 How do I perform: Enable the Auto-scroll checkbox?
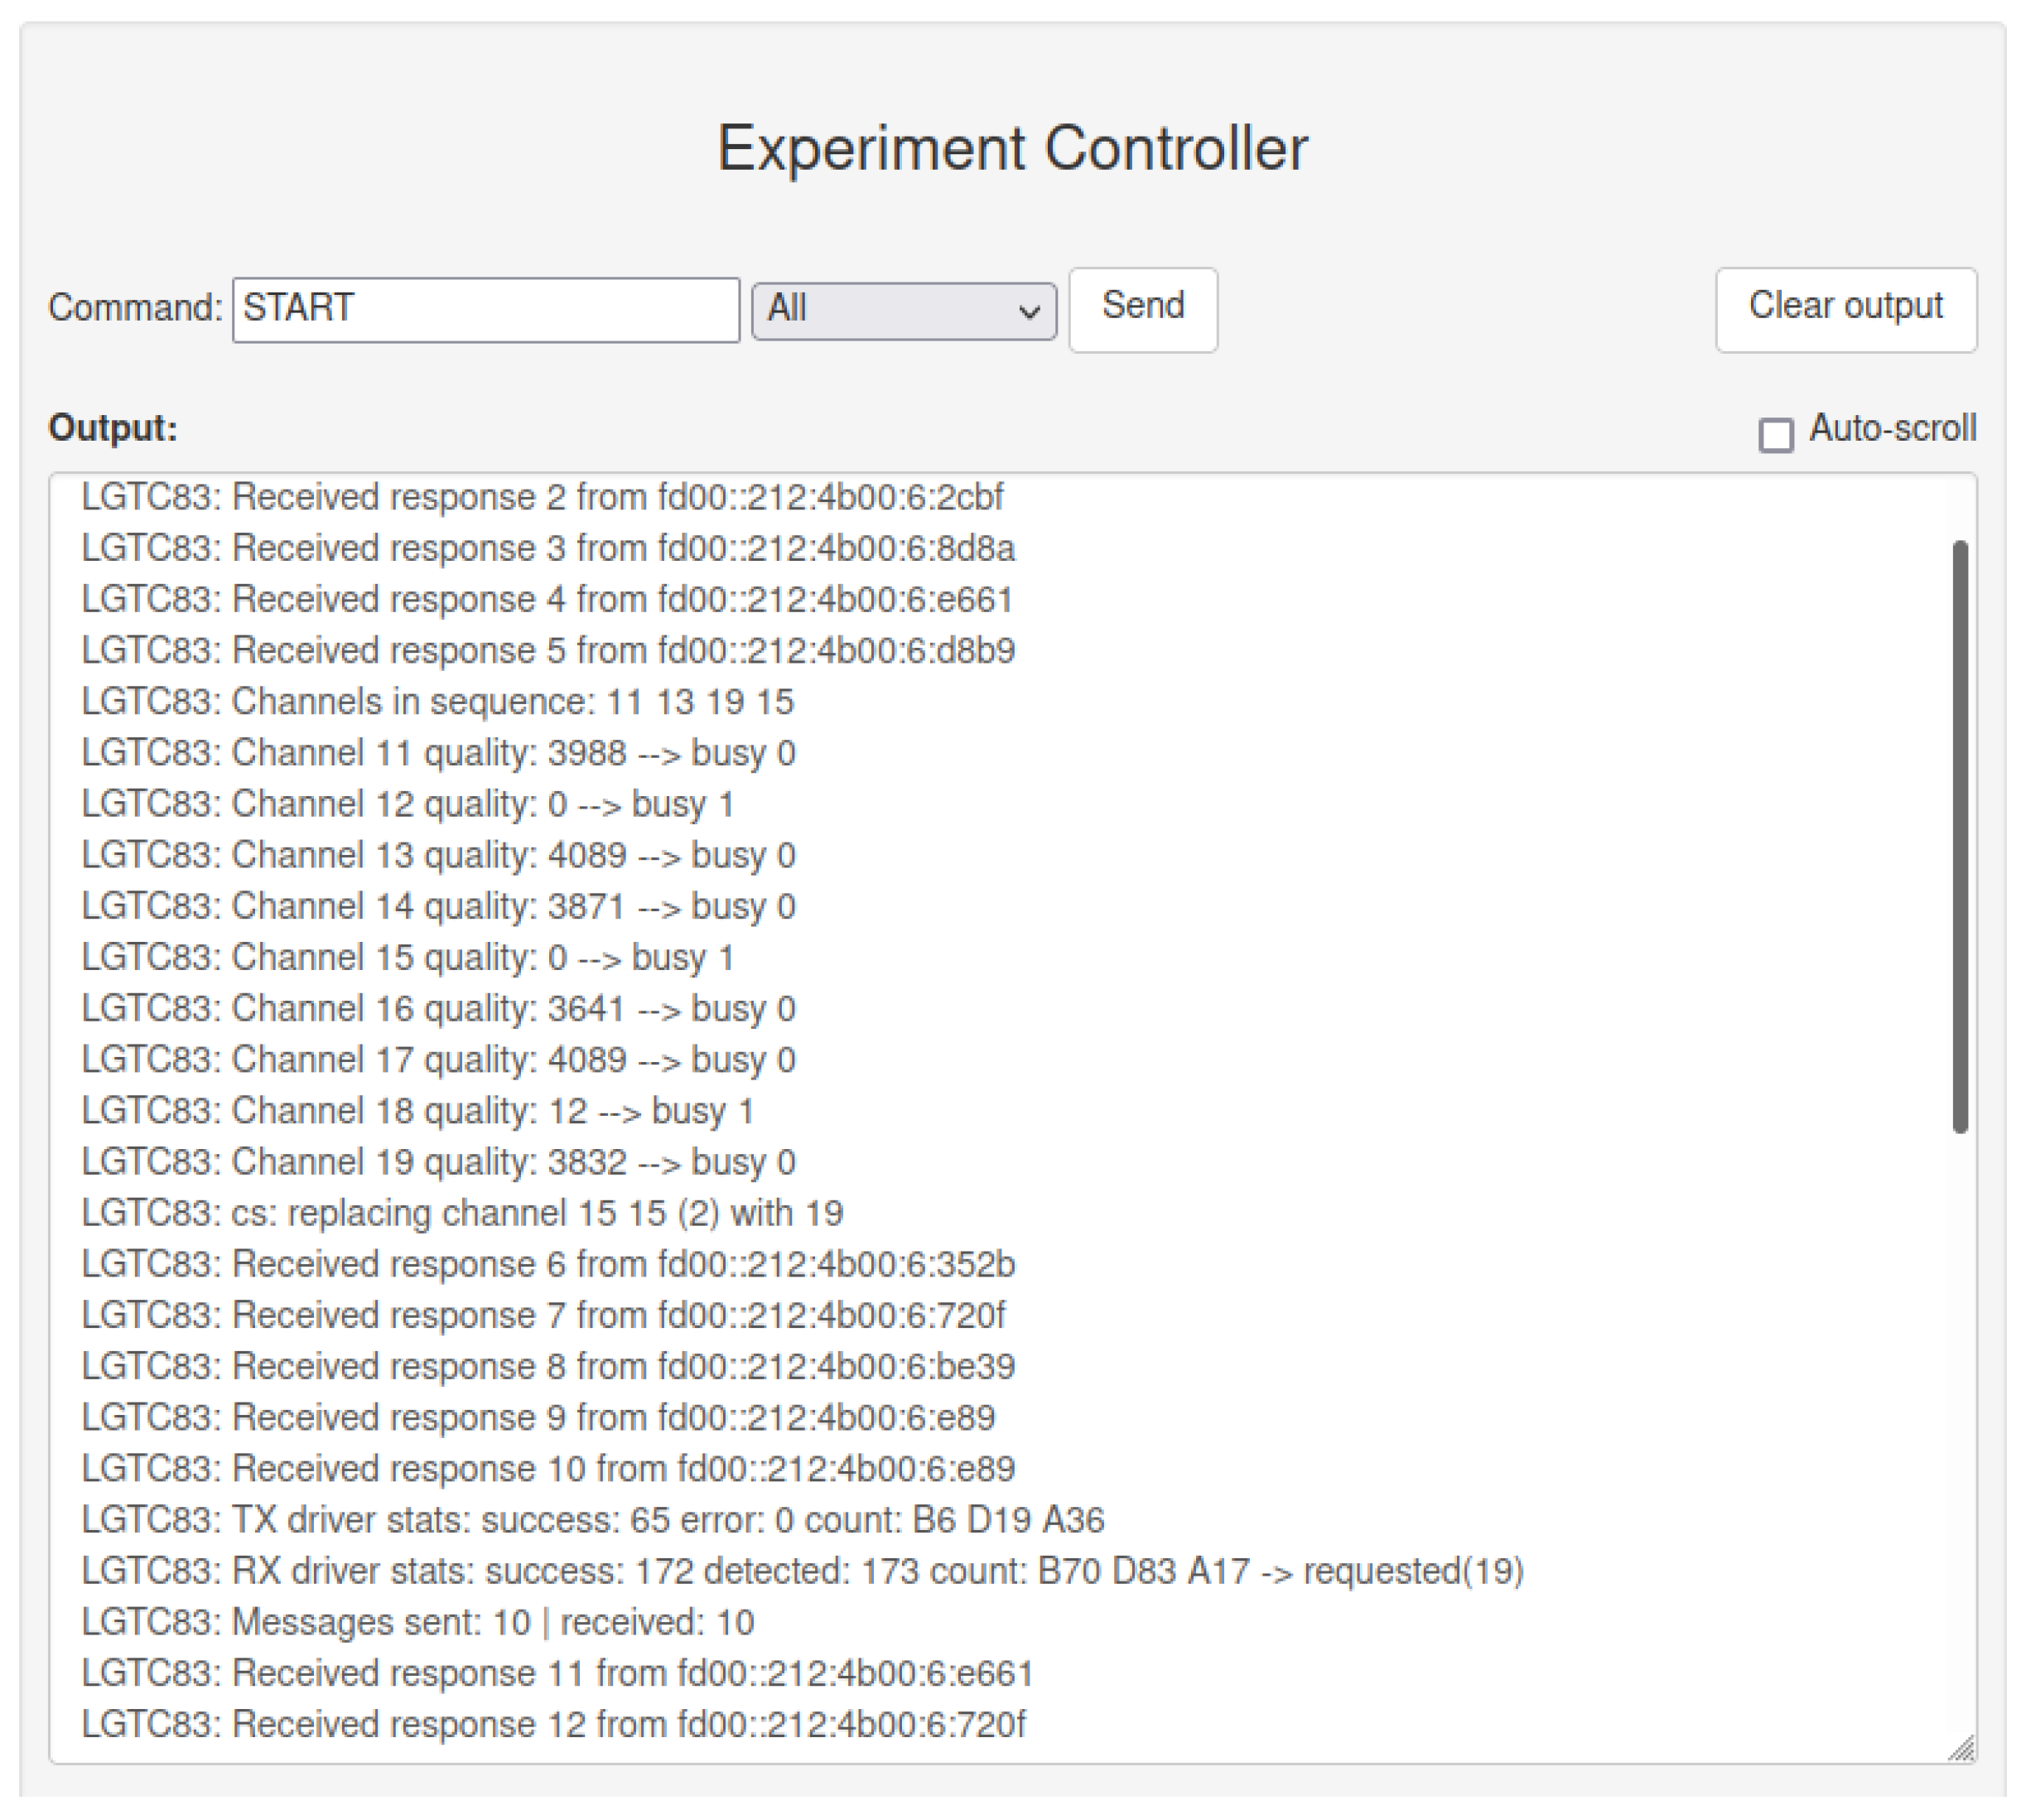coord(1775,436)
